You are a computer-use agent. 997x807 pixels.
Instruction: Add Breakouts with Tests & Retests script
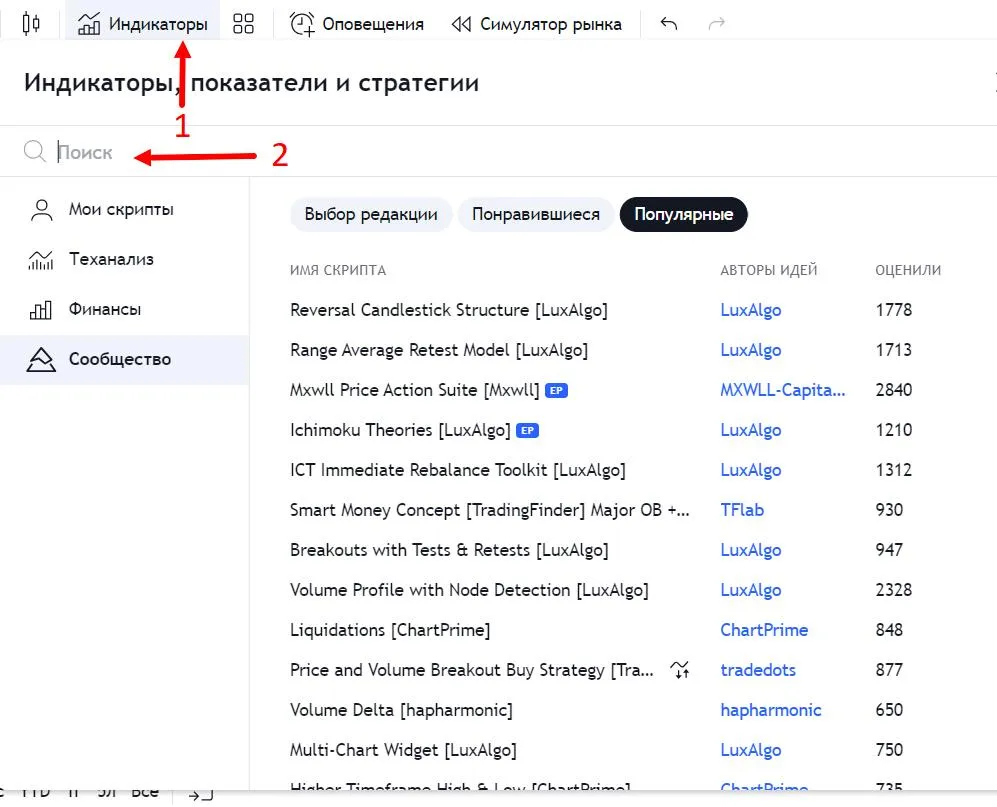click(x=449, y=550)
